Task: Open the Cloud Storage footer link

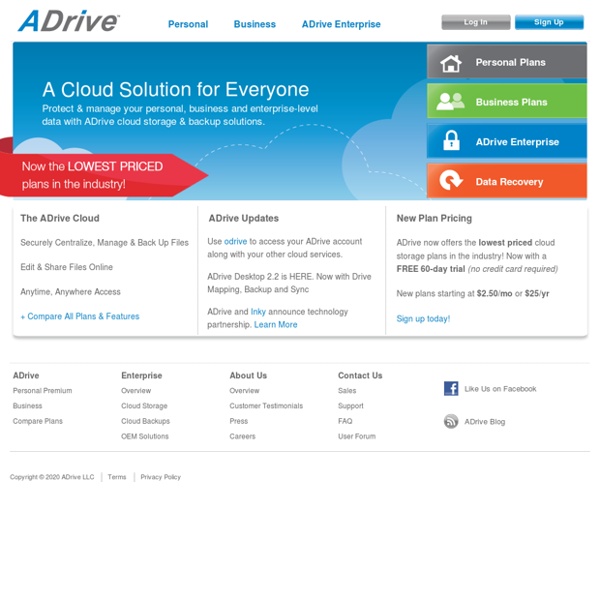Action: [x=144, y=406]
